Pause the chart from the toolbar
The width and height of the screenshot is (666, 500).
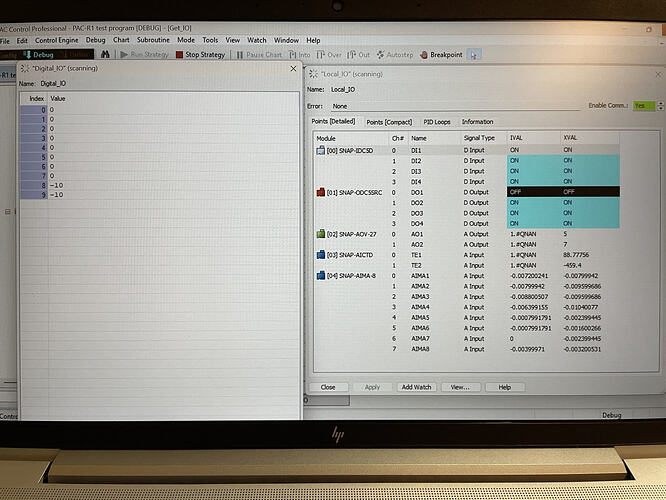click(259, 55)
